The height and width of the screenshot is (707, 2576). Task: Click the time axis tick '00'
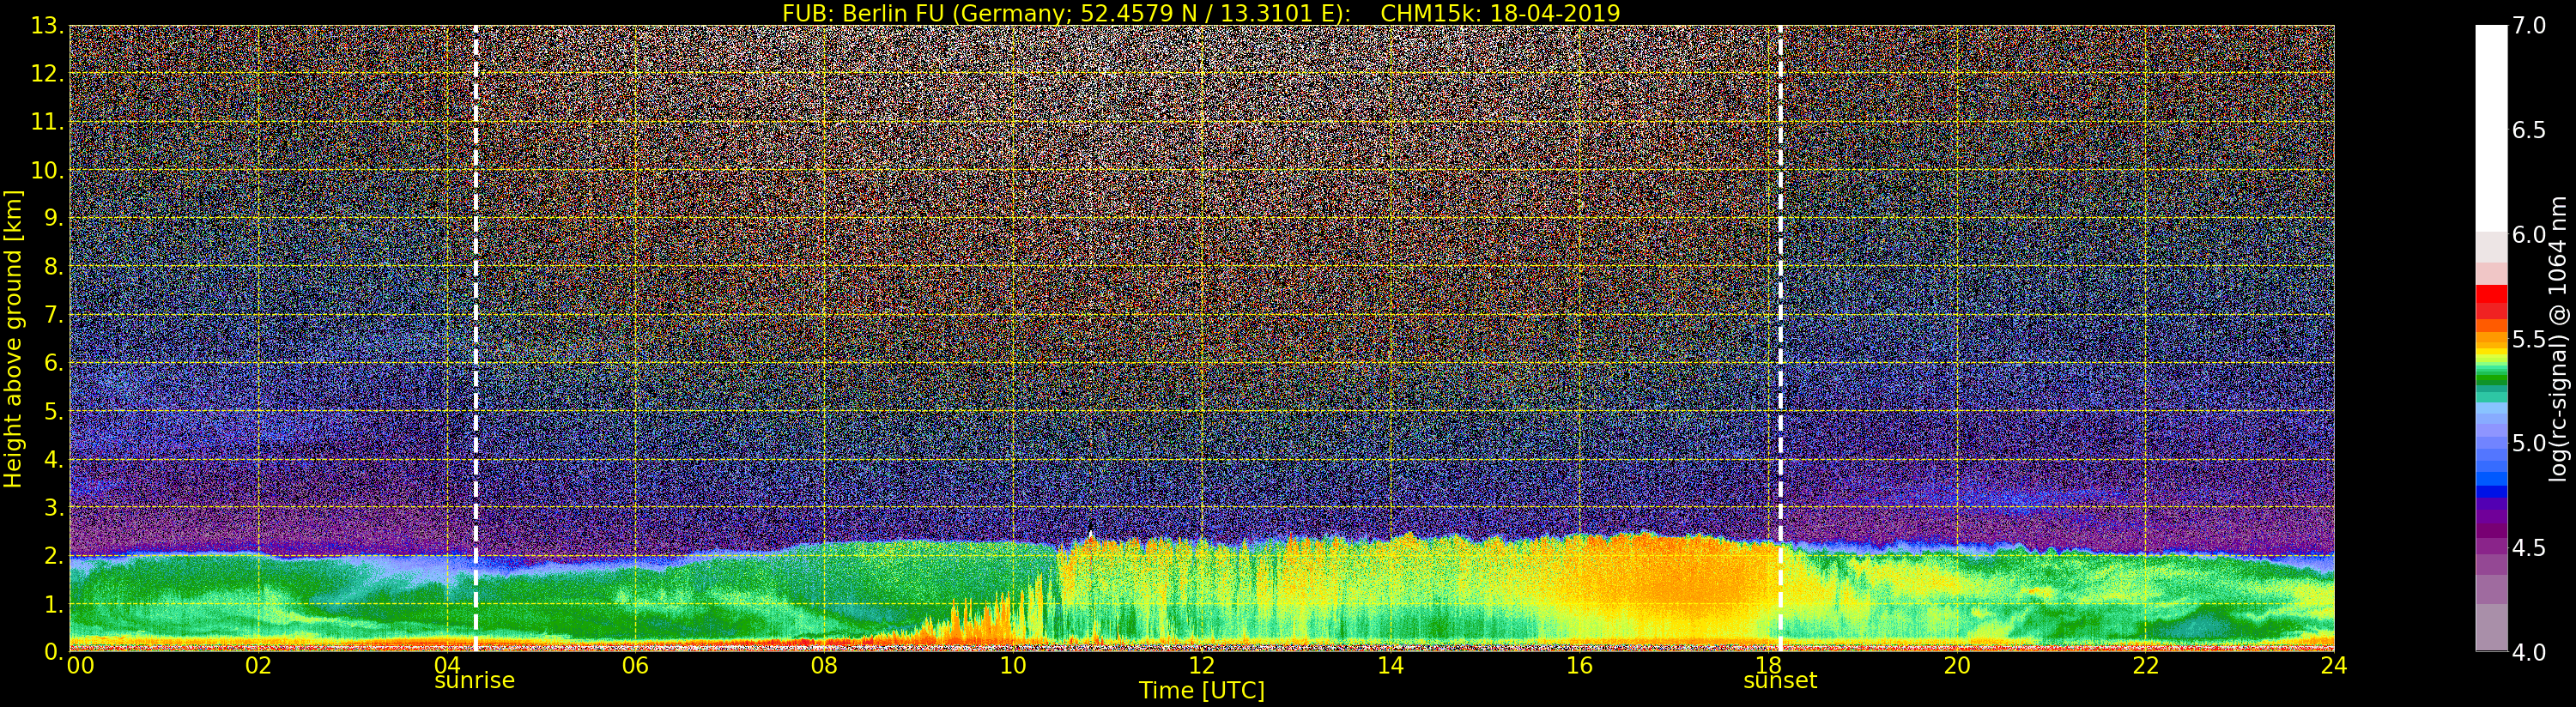click(x=80, y=666)
